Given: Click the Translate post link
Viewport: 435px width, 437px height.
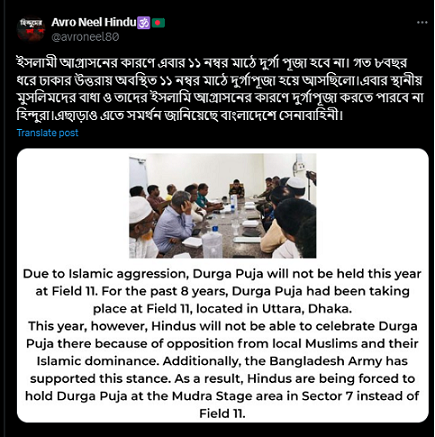Looking at the screenshot, I should 48,133.
